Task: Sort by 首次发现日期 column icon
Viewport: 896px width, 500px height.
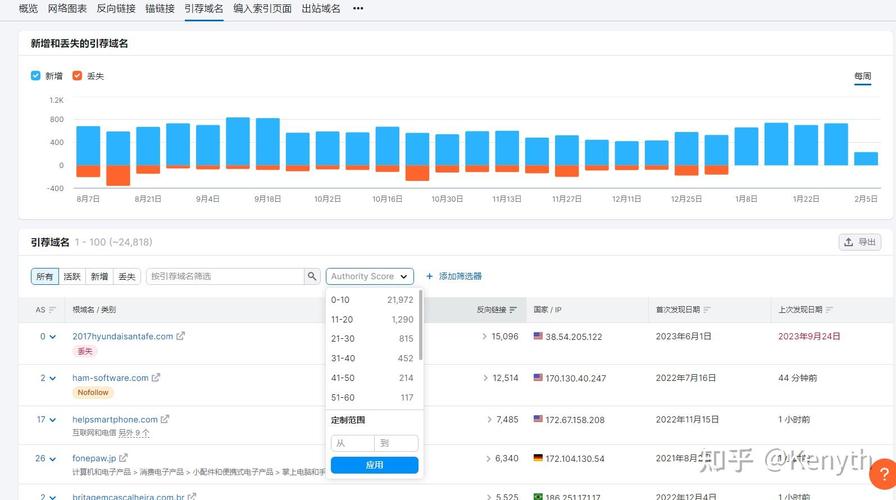Action: [707, 310]
